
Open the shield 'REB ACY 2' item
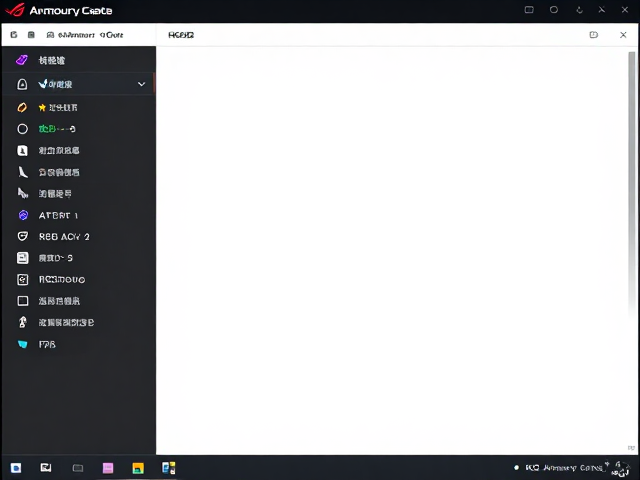point(78,237)
